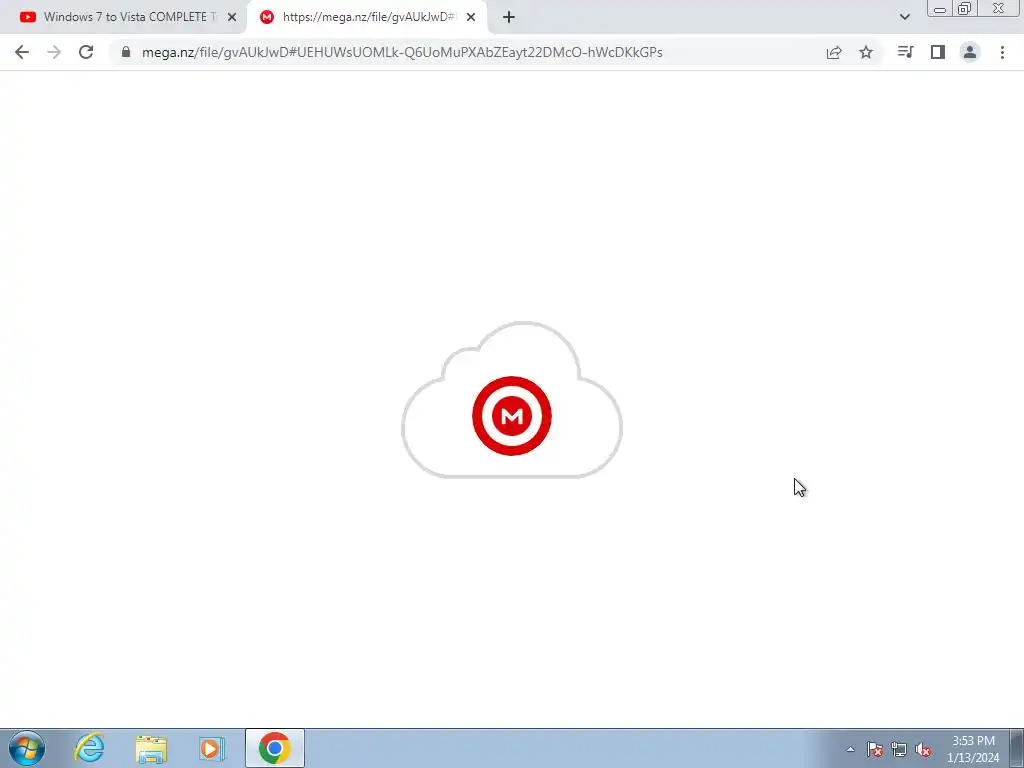This screenshot has height=768, width=1024.
Task: Click the Show Desktop strip
Action: pos(1017,748)
